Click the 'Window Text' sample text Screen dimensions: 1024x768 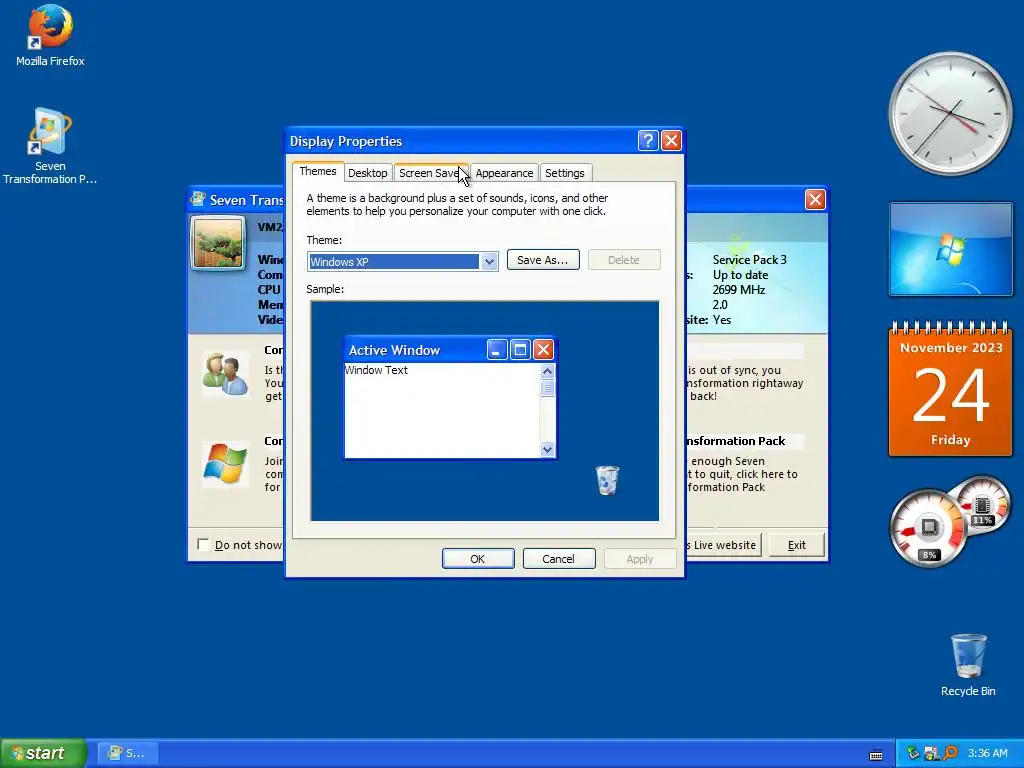pyautogui.click(x=377, y=370)
